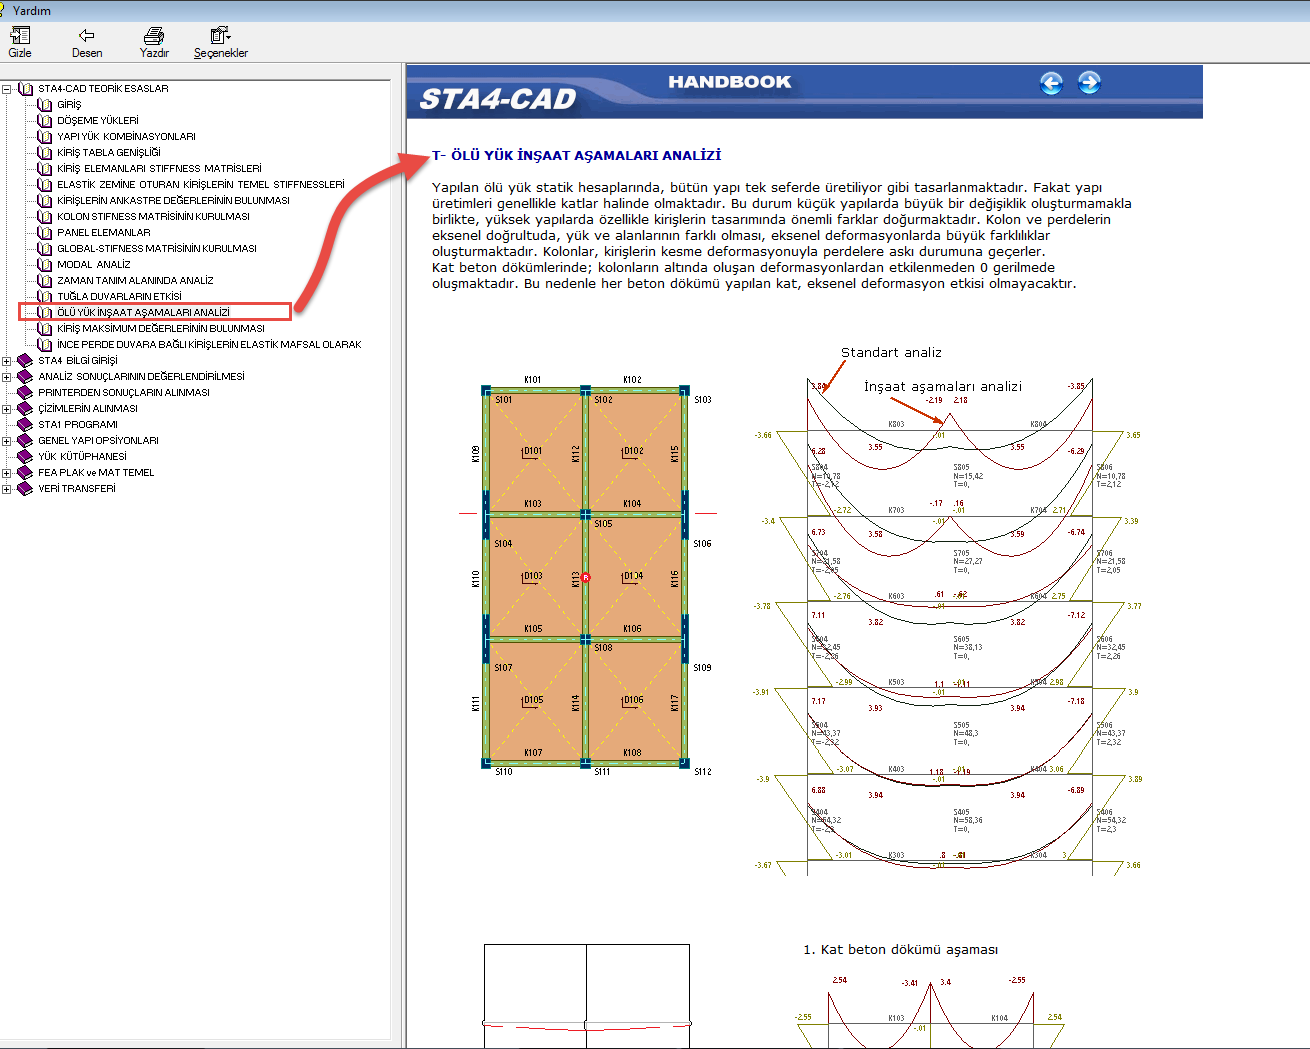
Task: Expand the GENEL YAPI OPSİYONLARI node
Action: point(7,441)
